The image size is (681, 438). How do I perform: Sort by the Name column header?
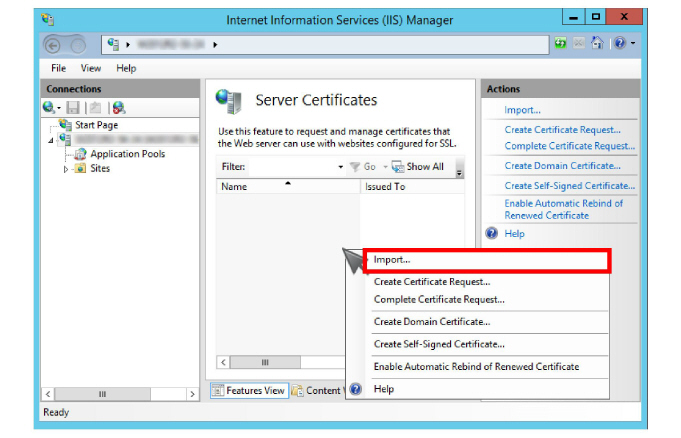pos(234,187)
